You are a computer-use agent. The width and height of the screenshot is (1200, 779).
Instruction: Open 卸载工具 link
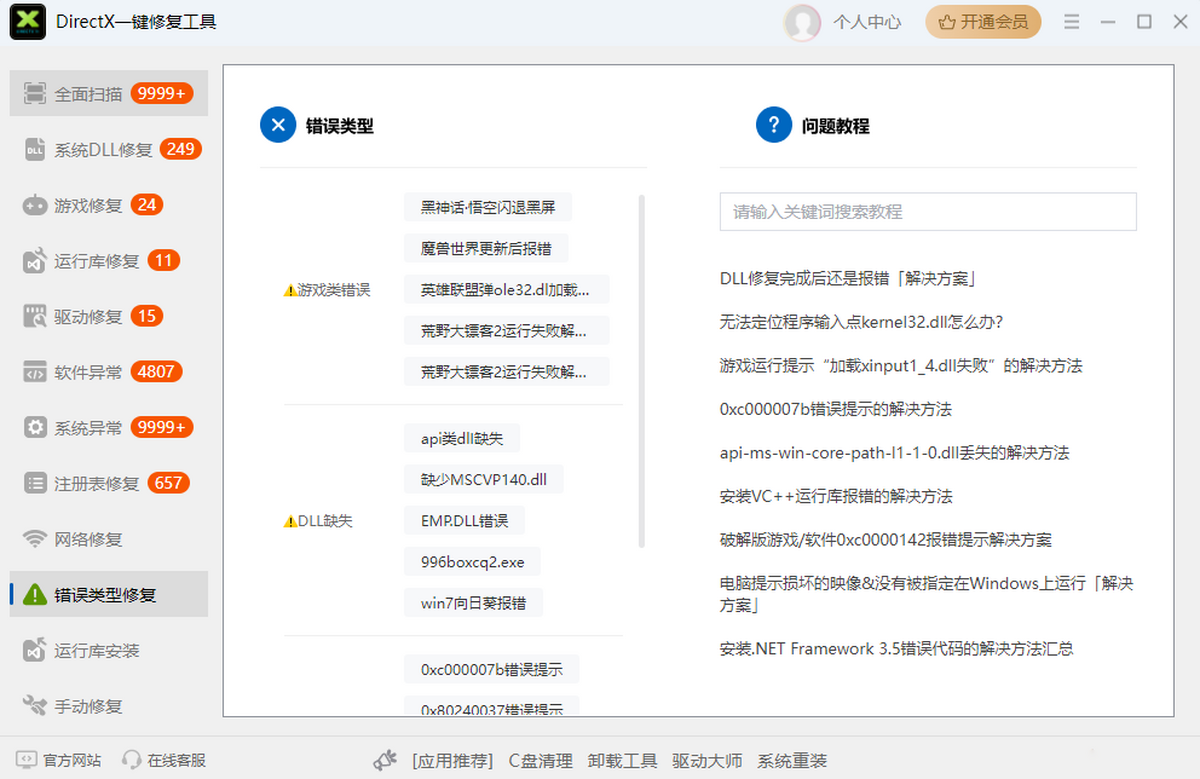(622, 761)
